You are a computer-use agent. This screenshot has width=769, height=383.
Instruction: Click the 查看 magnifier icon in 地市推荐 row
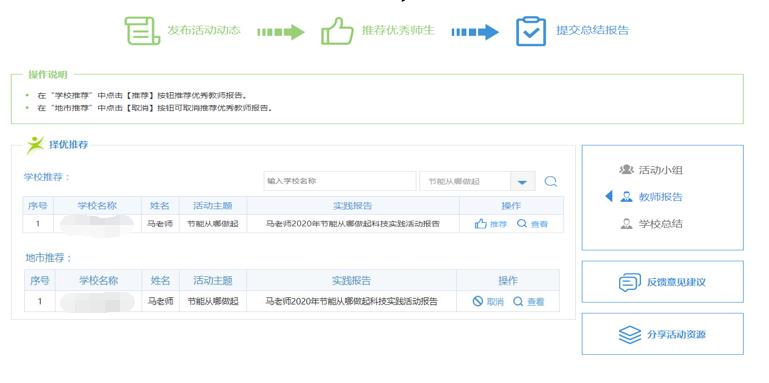pyautogui.click(x=518, y=302)
